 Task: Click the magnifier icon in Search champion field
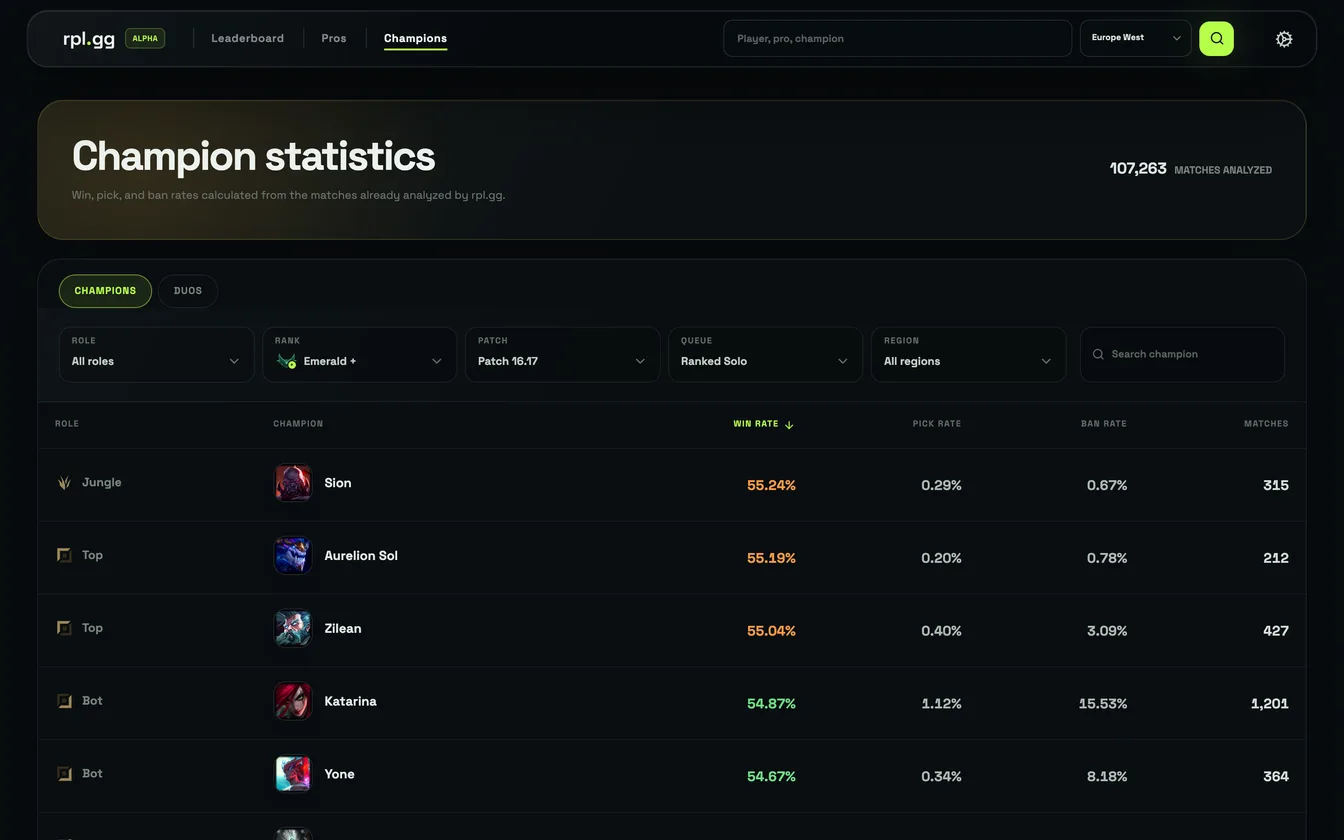point(1098,354)
